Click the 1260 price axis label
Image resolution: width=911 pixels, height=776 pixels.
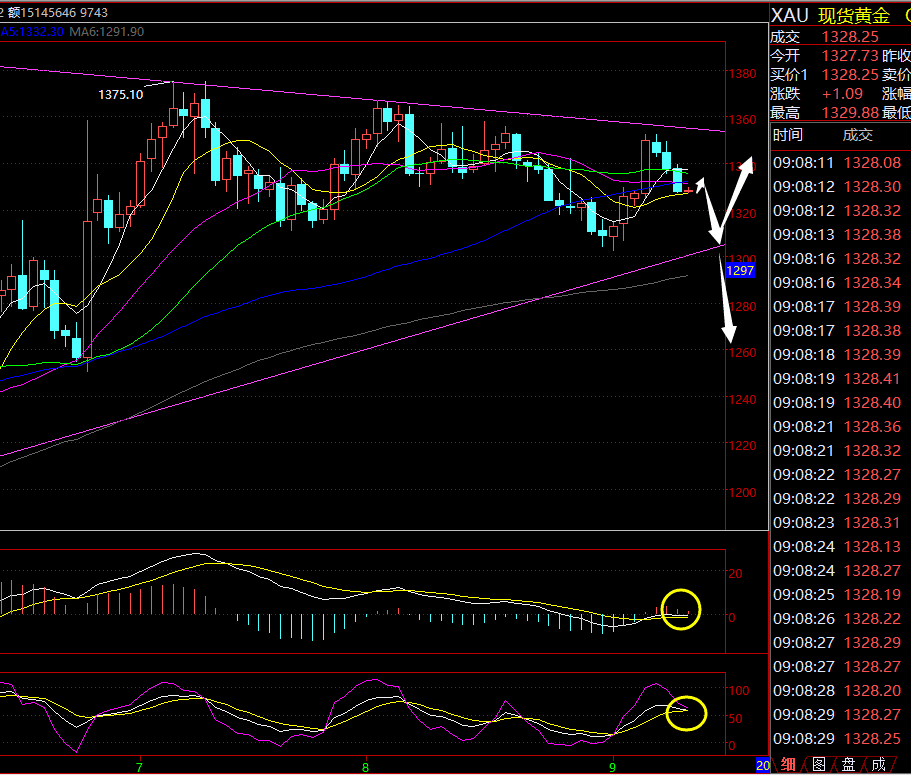click(743, 353)
